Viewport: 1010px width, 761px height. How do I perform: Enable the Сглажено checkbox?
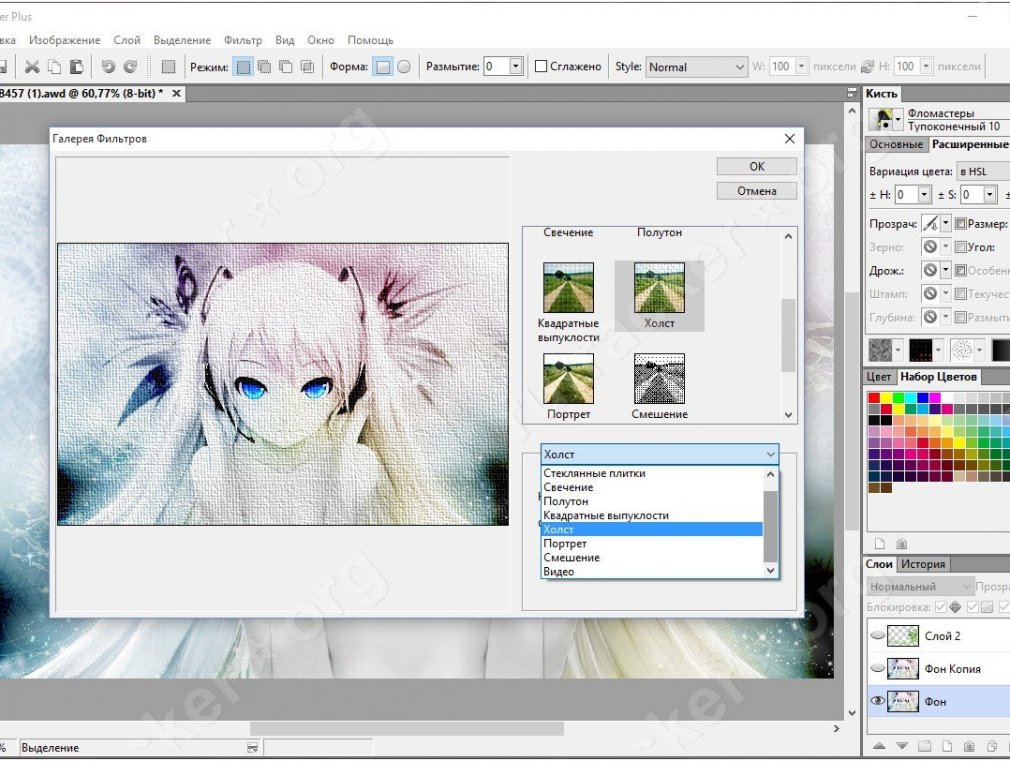[541, 66]
